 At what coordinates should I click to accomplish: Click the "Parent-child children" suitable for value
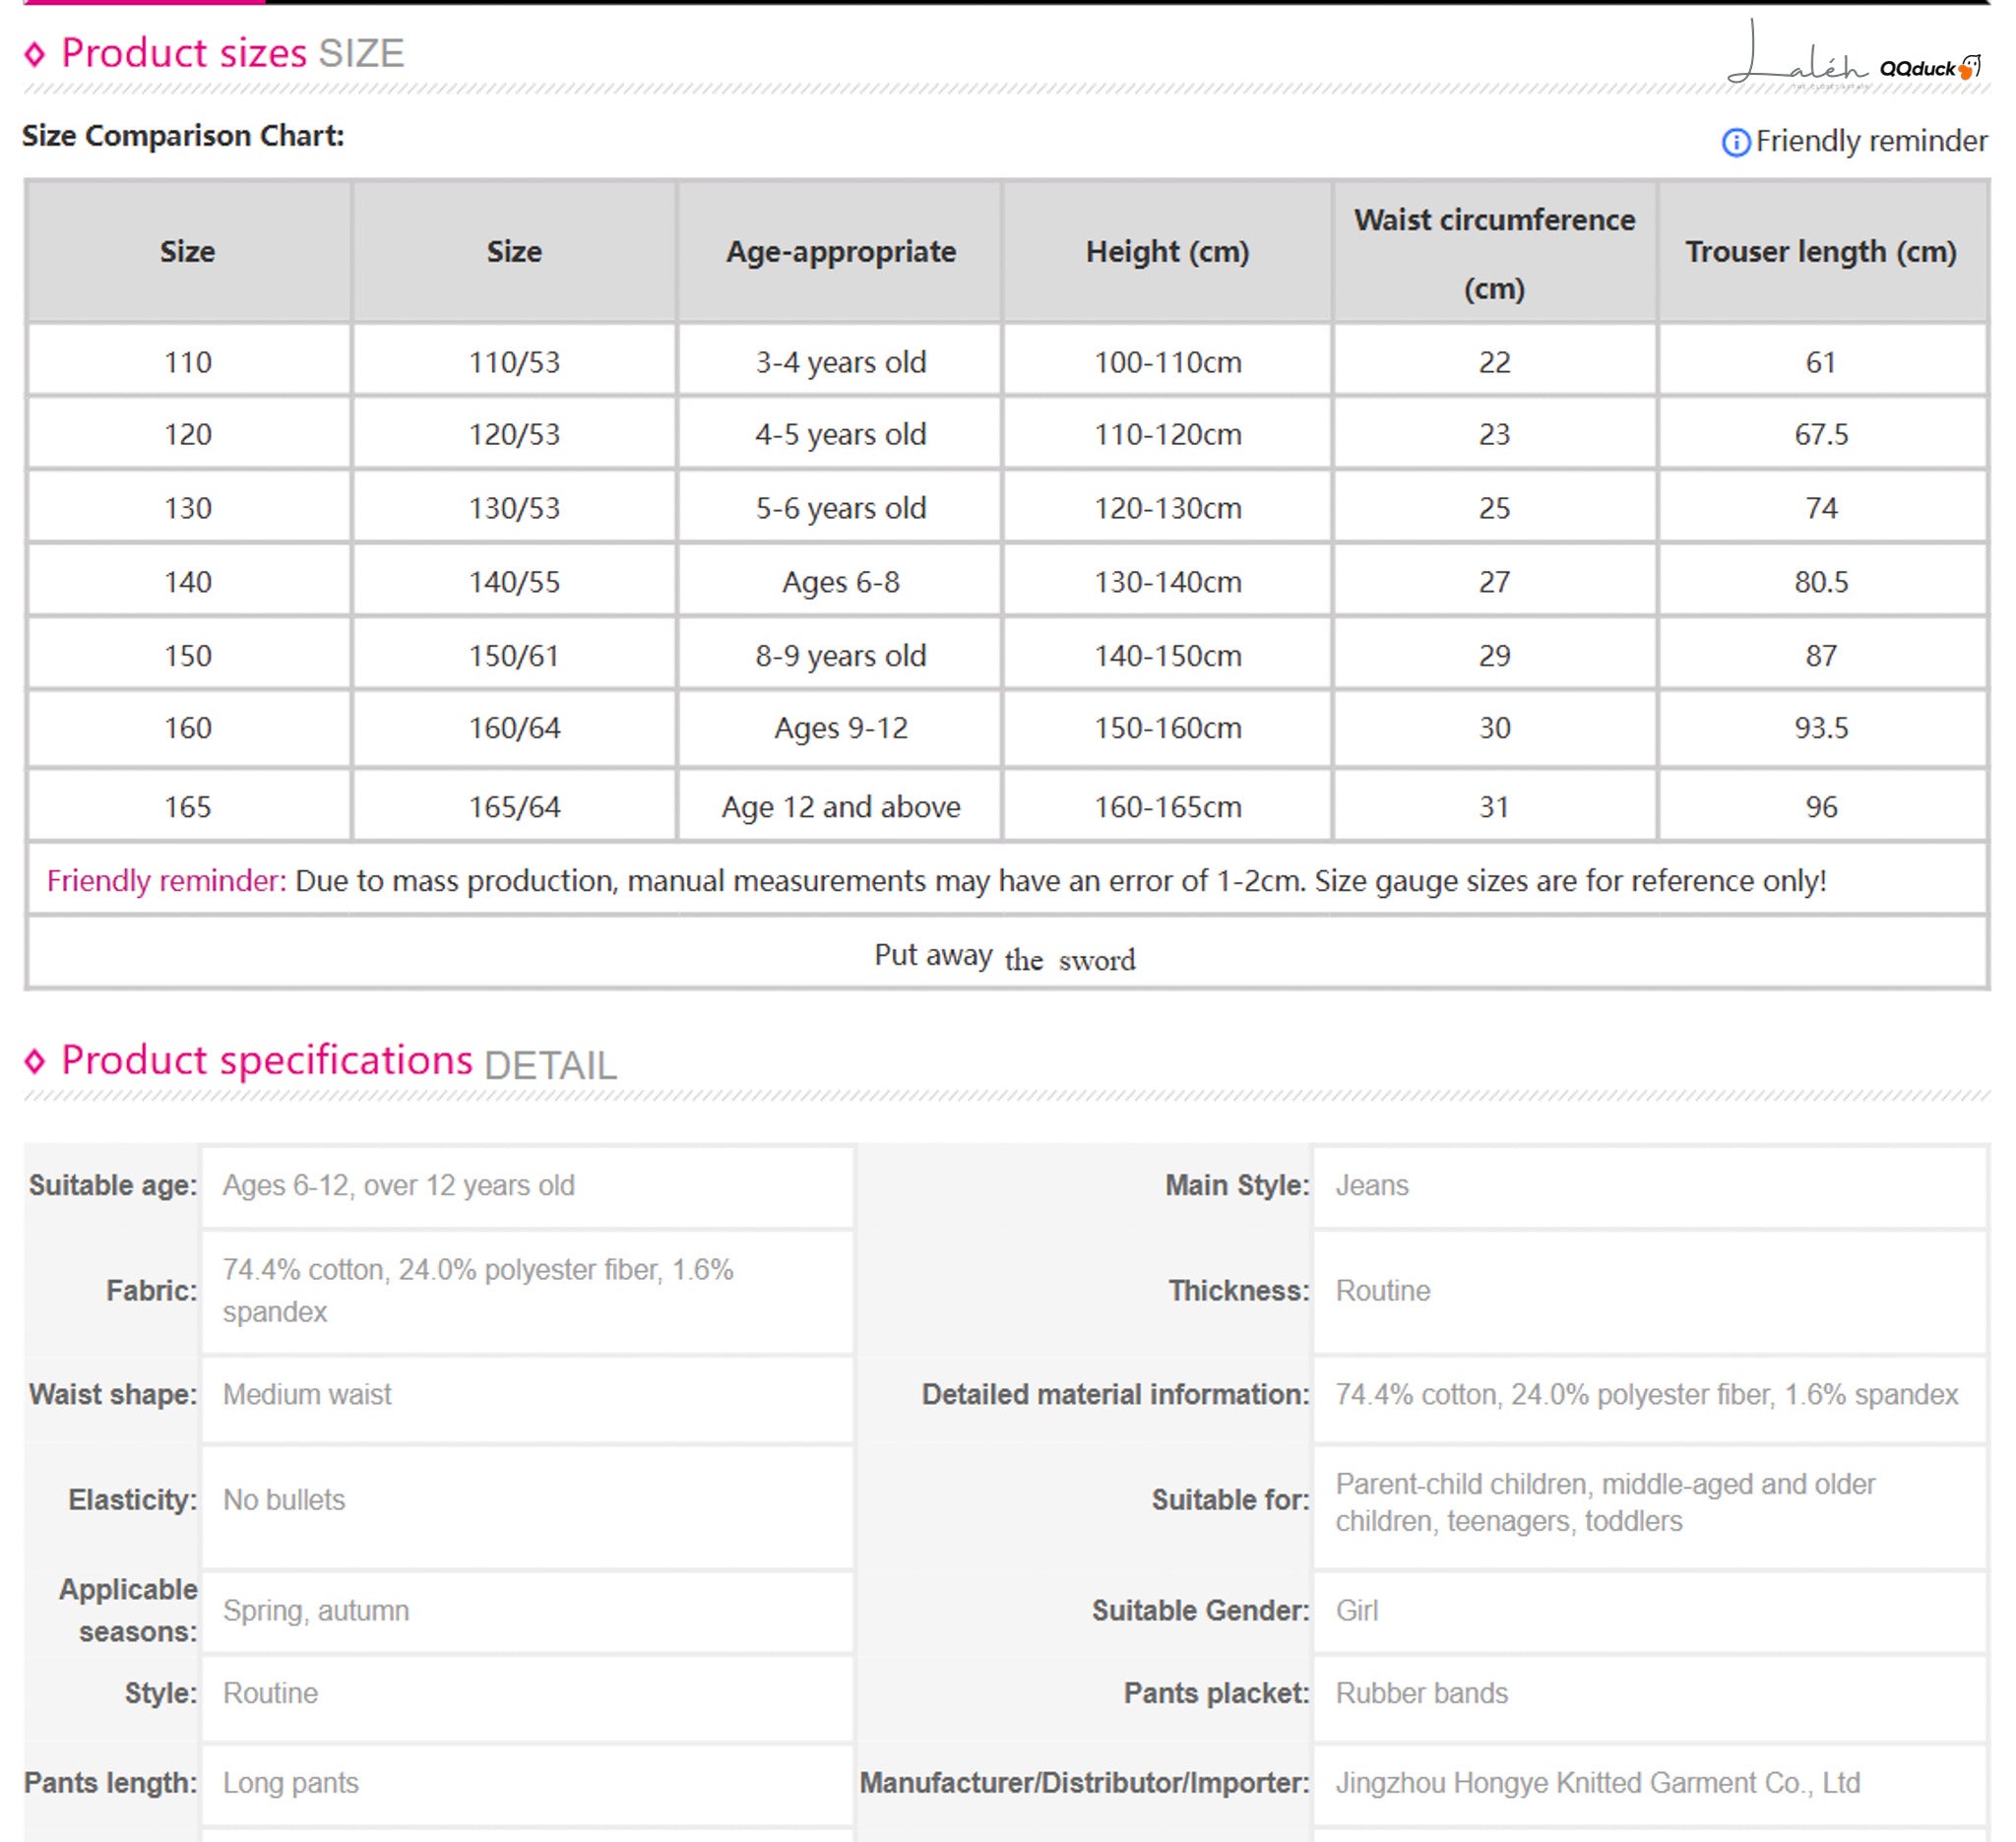tap(1605, 1502)
